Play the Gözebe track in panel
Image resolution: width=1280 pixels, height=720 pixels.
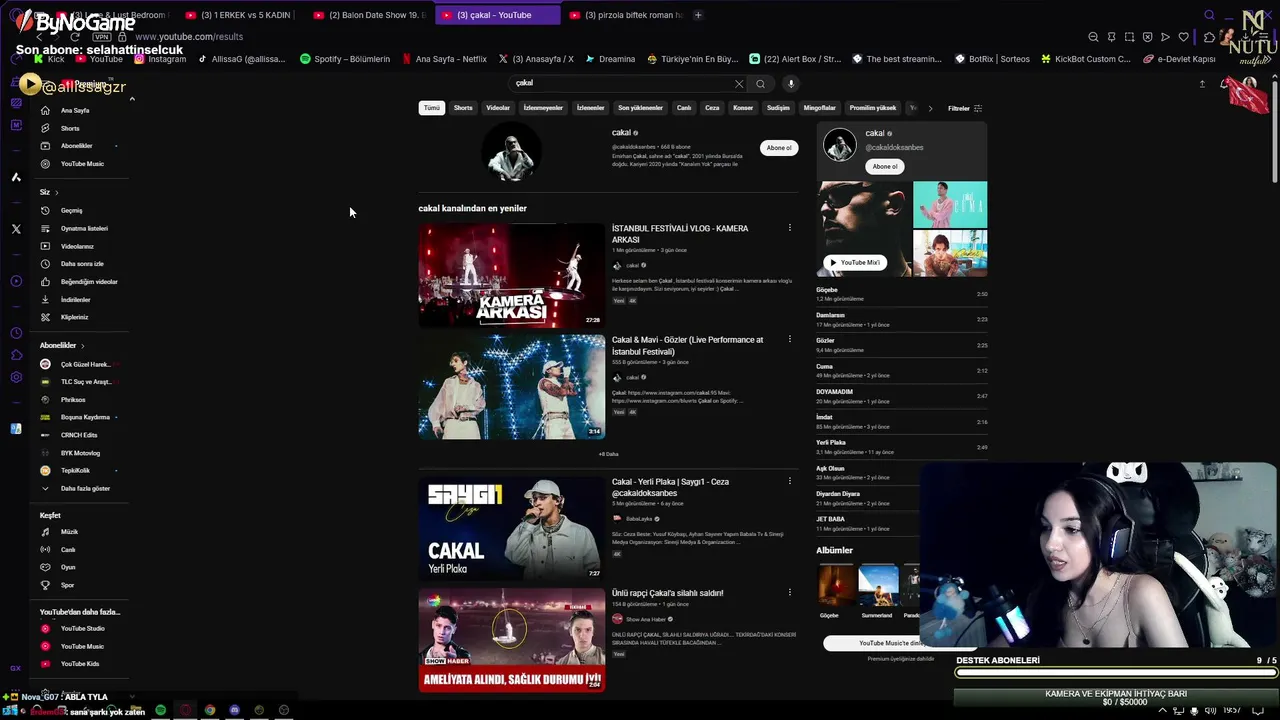click(x=901, y=294)
